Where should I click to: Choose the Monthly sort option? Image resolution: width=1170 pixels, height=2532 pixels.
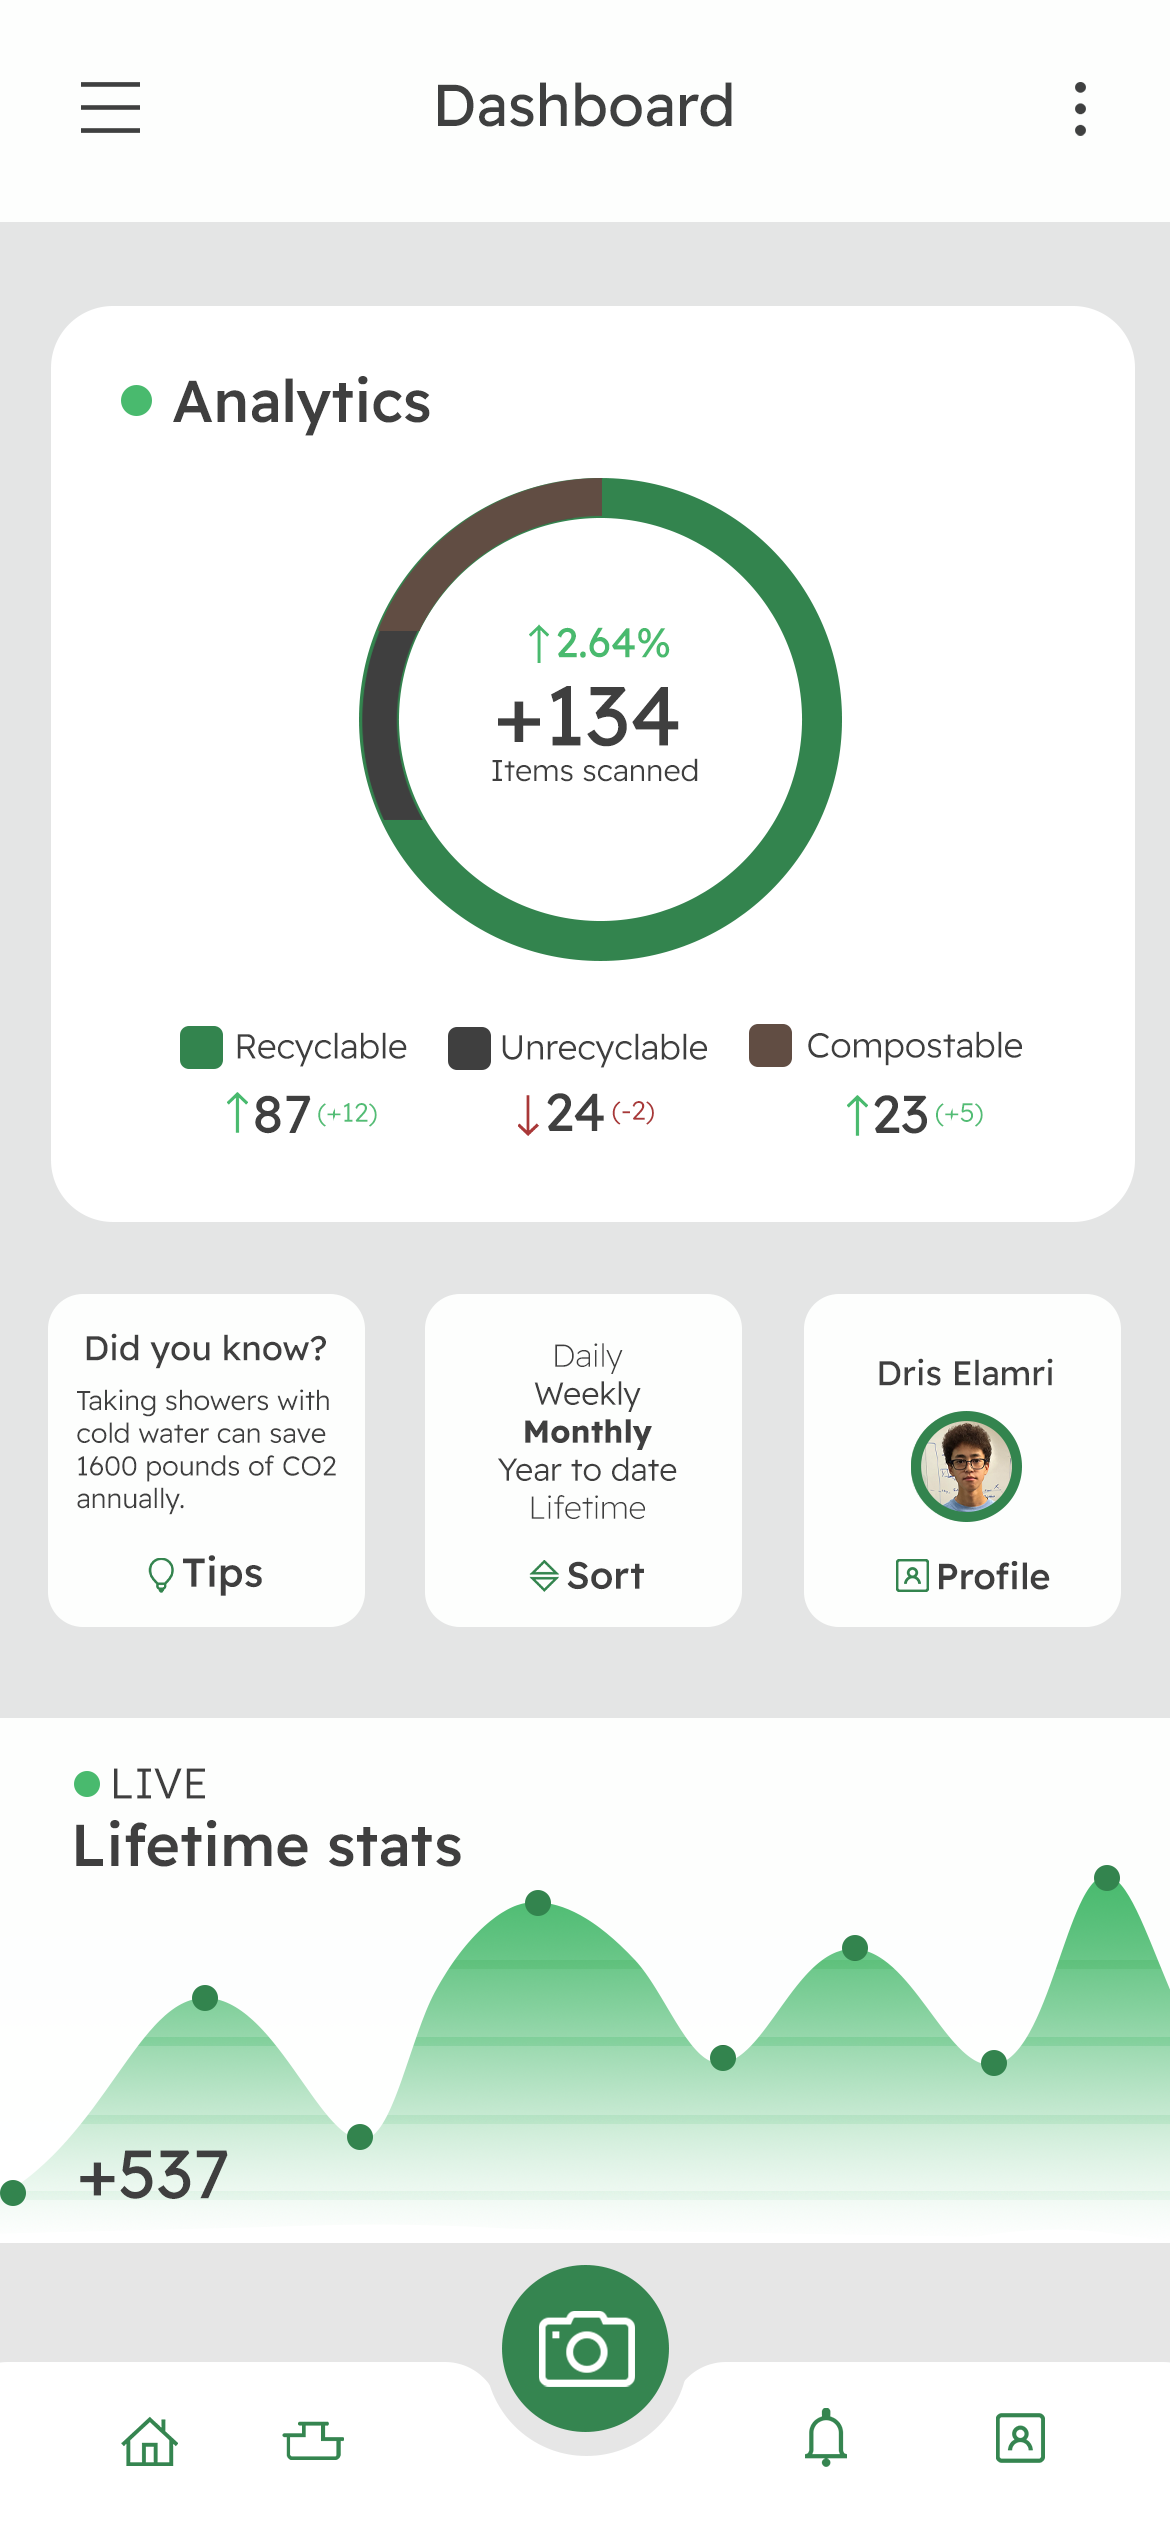tap(587, 1432)
